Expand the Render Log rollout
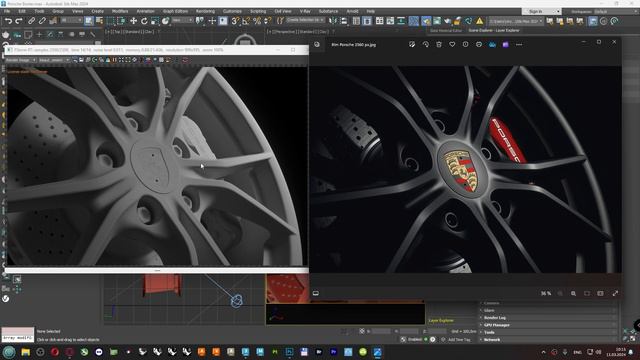640x360 pixels. click(x=548, y=318)
